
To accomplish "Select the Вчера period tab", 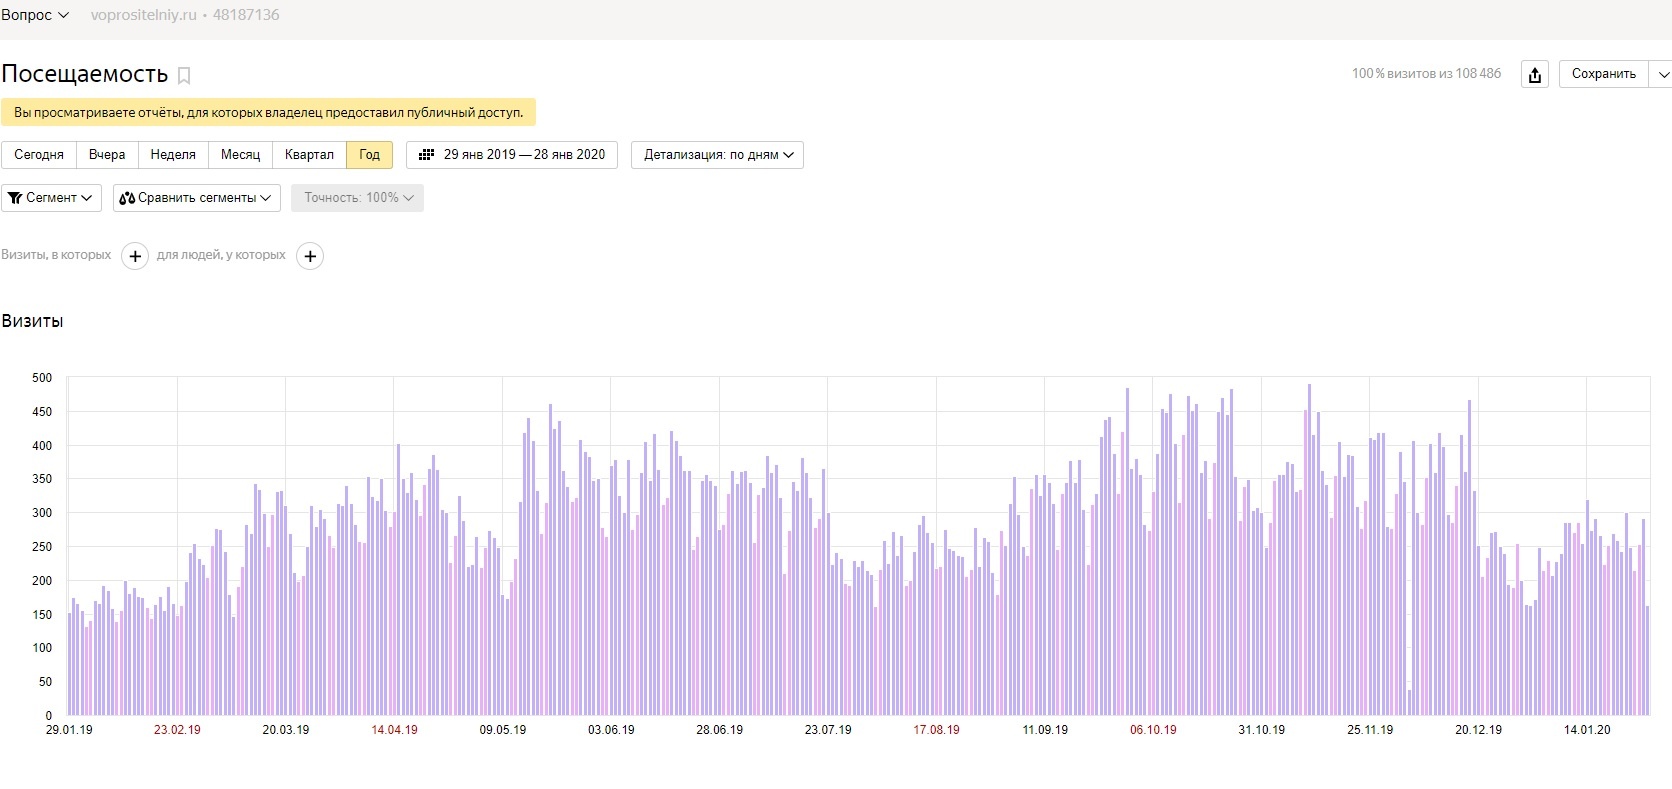I will [107, 155].
